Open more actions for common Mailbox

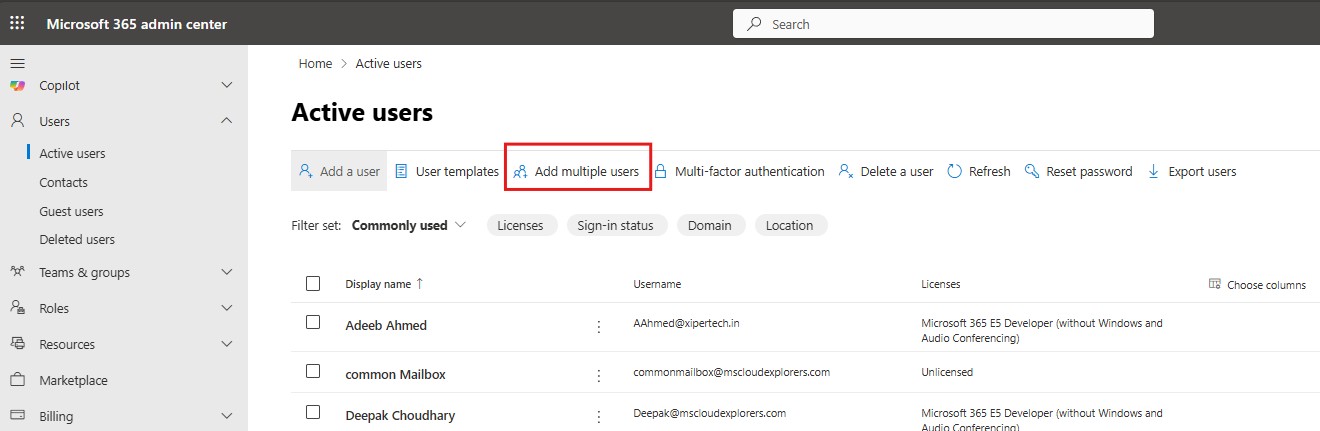599,375
